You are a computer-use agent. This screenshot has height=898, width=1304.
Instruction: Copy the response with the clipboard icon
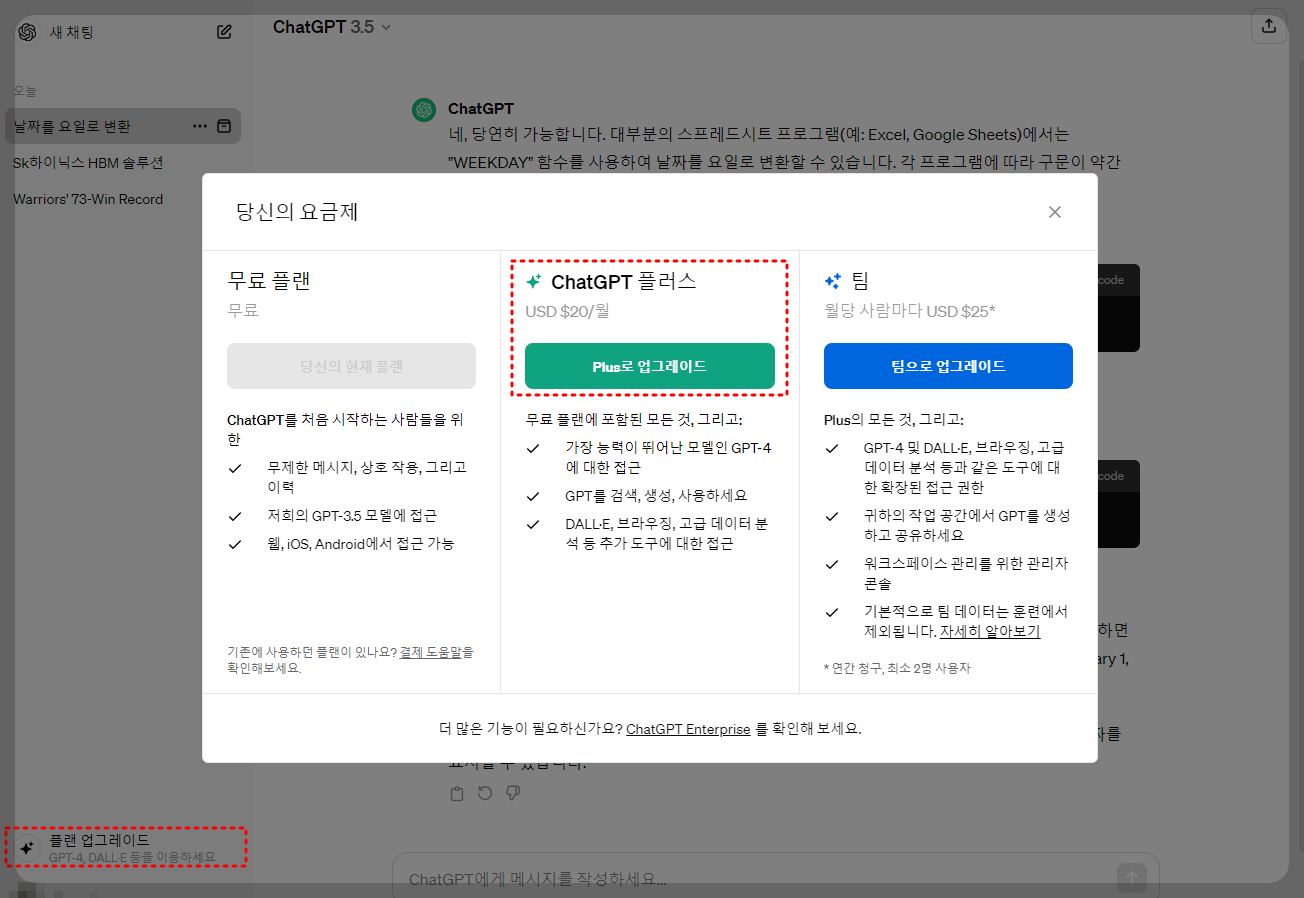(457, 794)
